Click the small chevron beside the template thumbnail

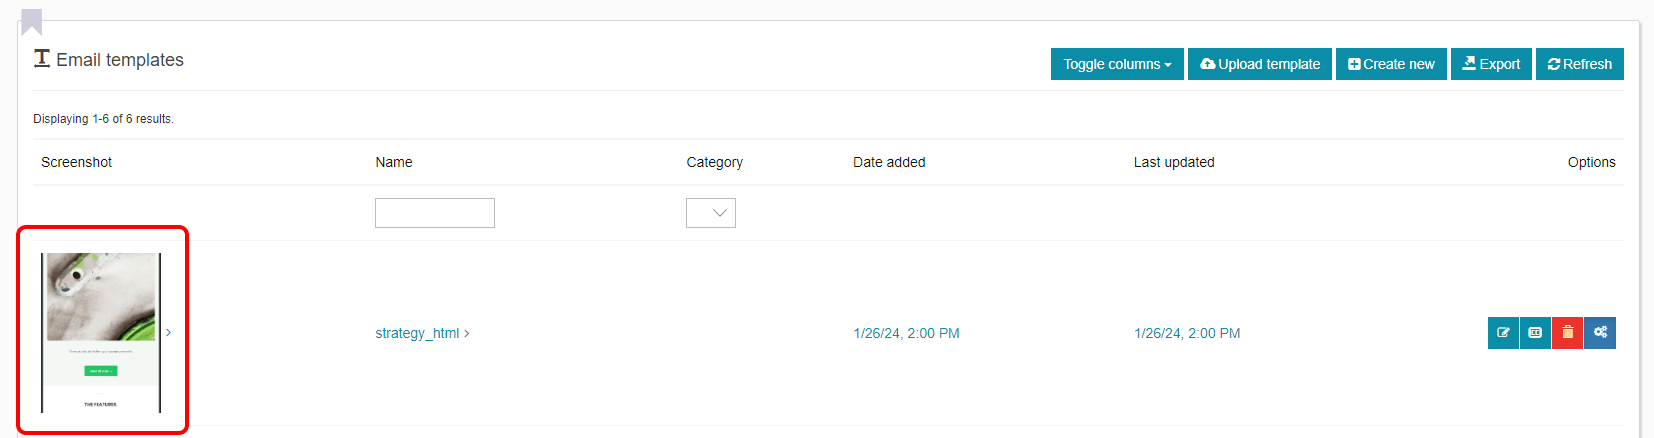pyautogui.click(x=169, y=333)
